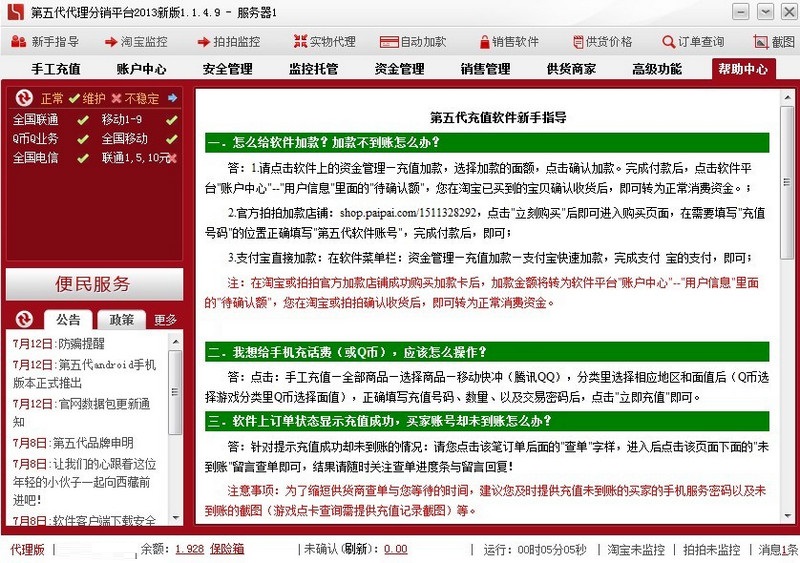Screen dimensions: 800x563
Task: Click 更多 to see more announcements
Action: pos(165,320)
